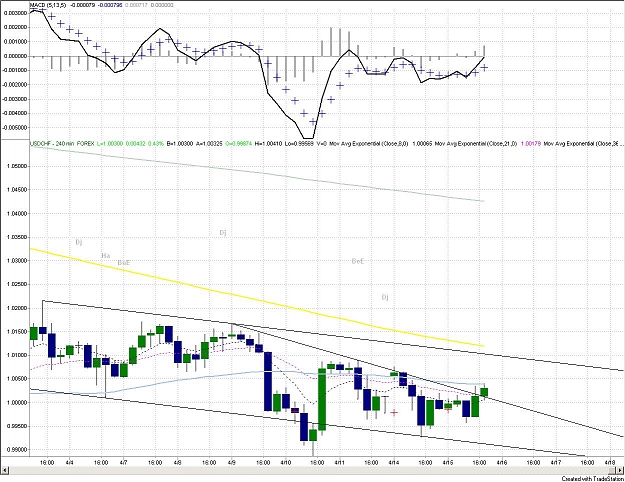Click the -0.002000 MACD axis label
625x482 pixels.
(x=15, y=85)
